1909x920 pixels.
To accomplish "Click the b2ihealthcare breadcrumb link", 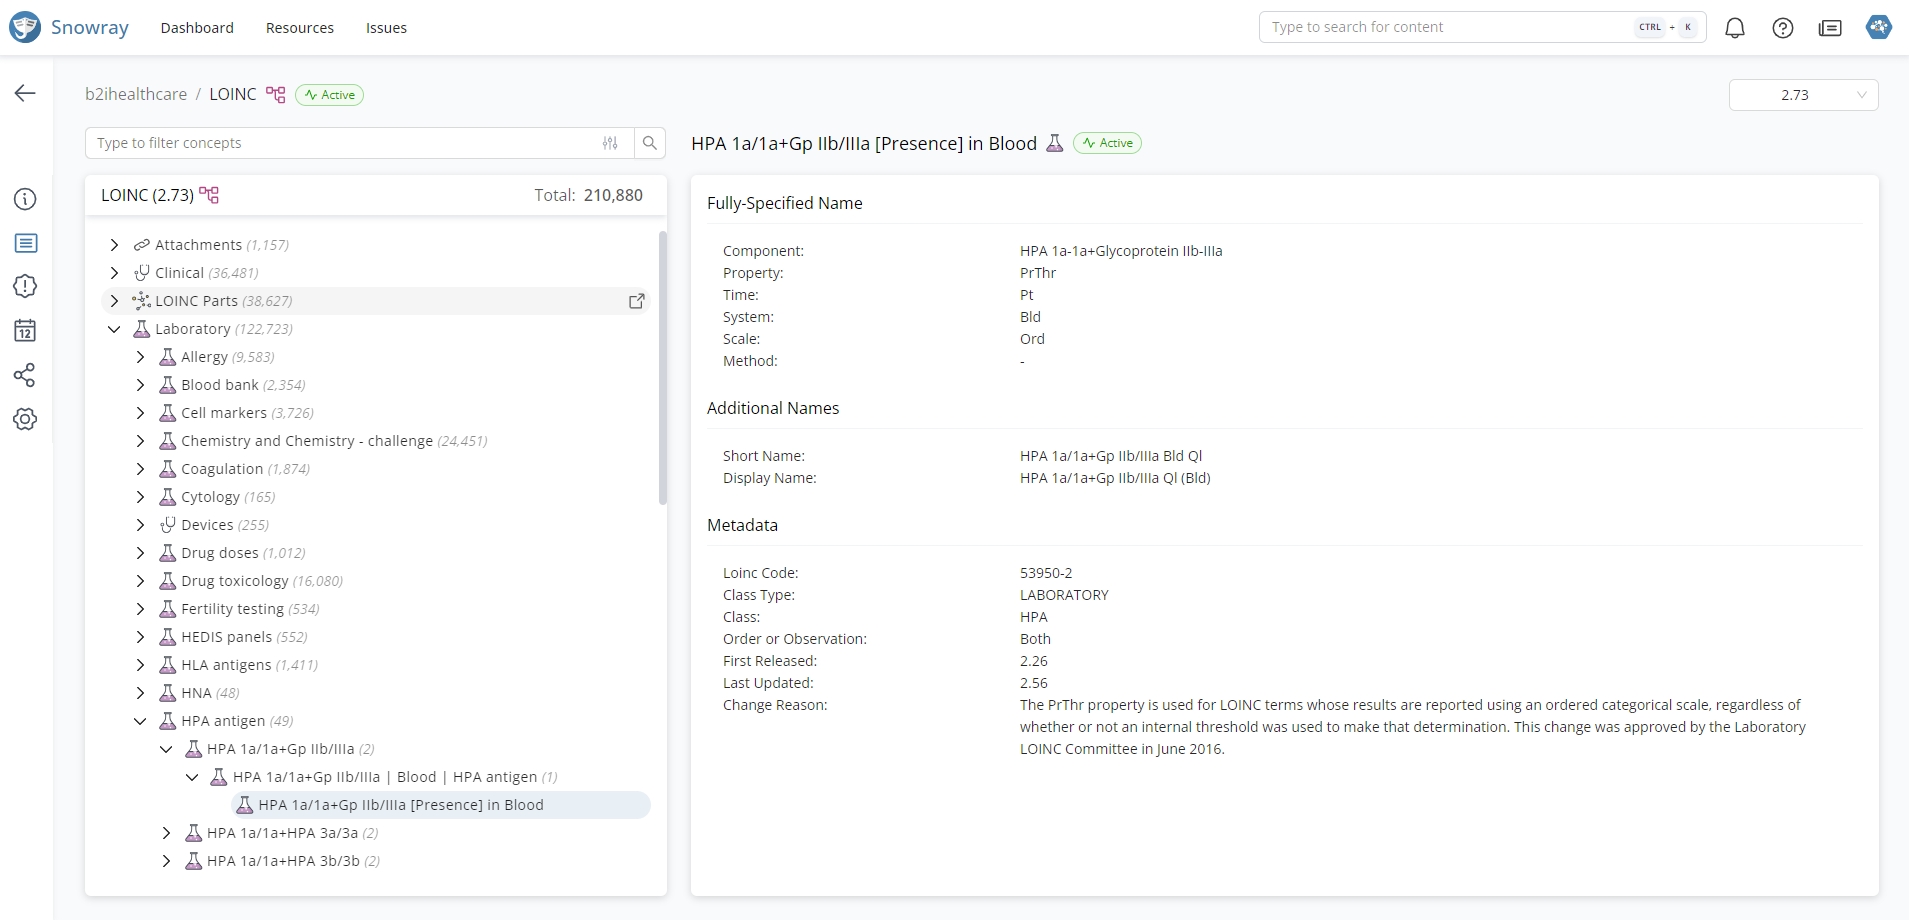I will click(x=136, y=94).
